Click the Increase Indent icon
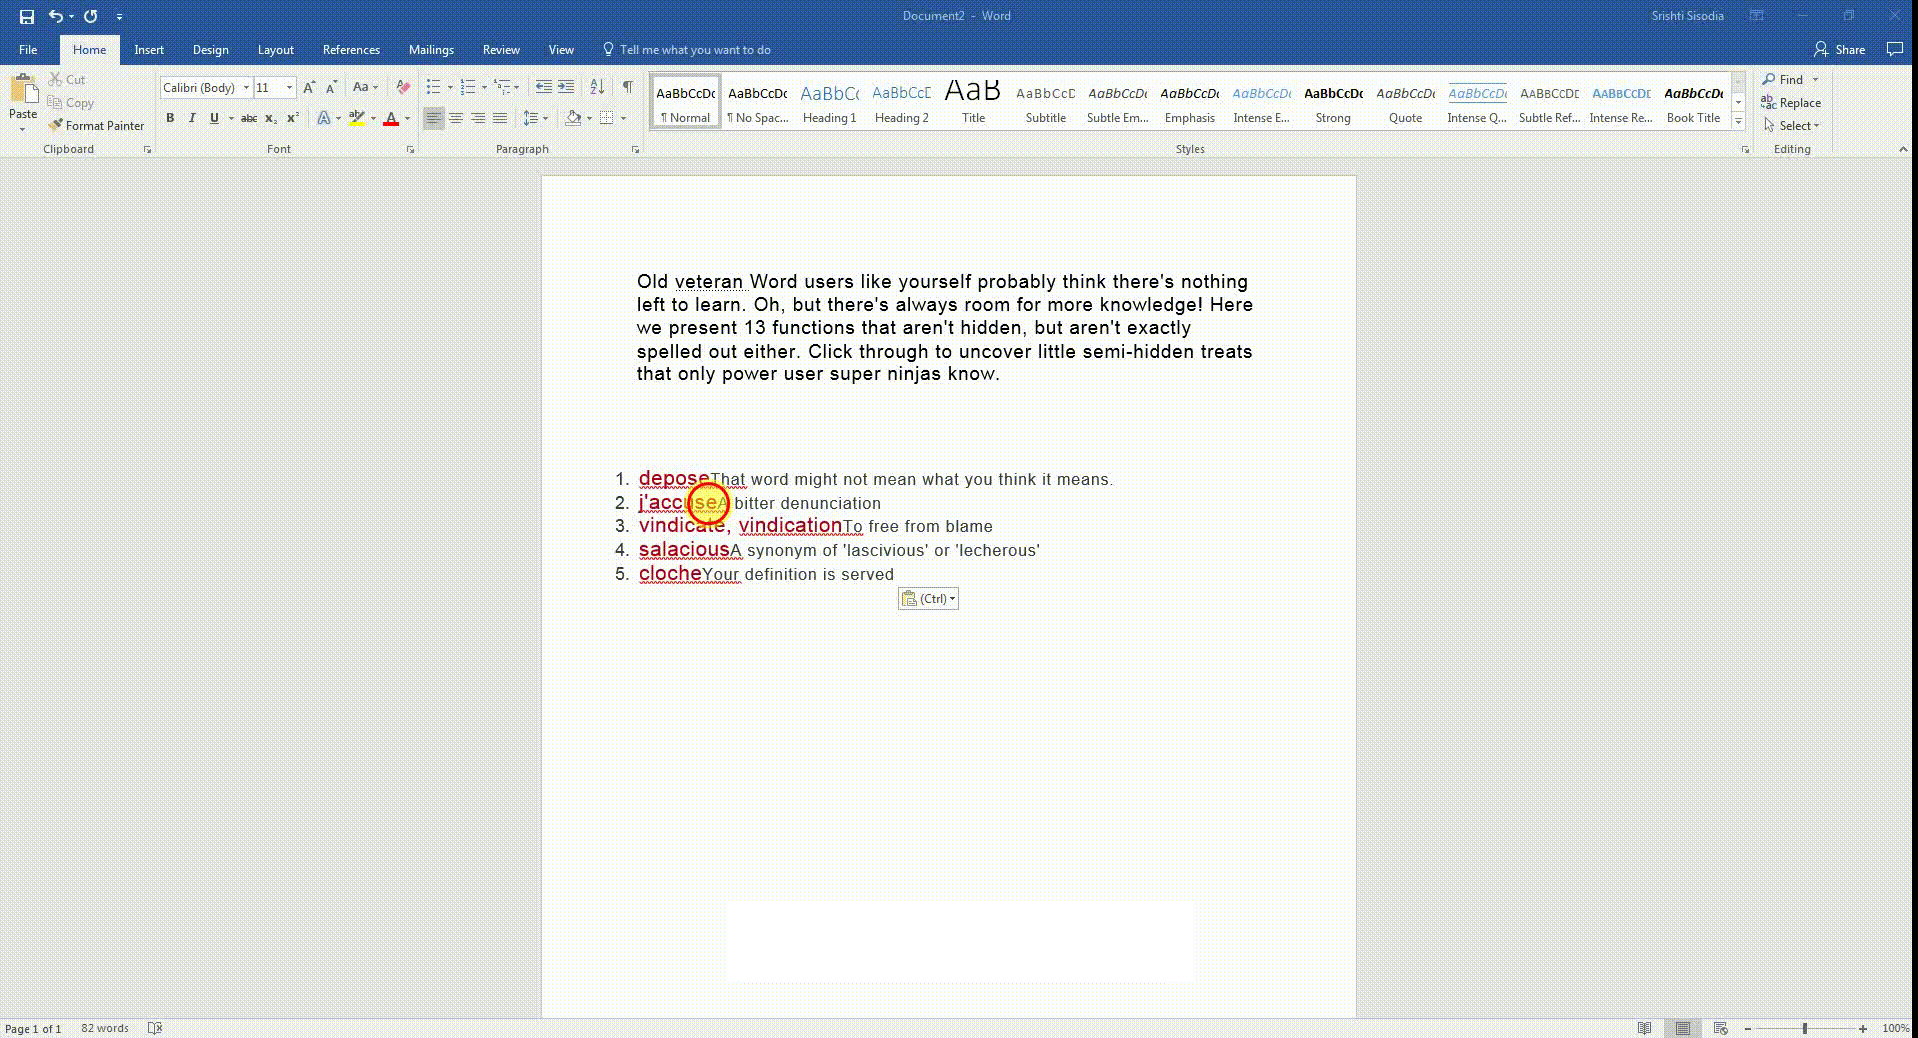 click(x=566, y=87)
